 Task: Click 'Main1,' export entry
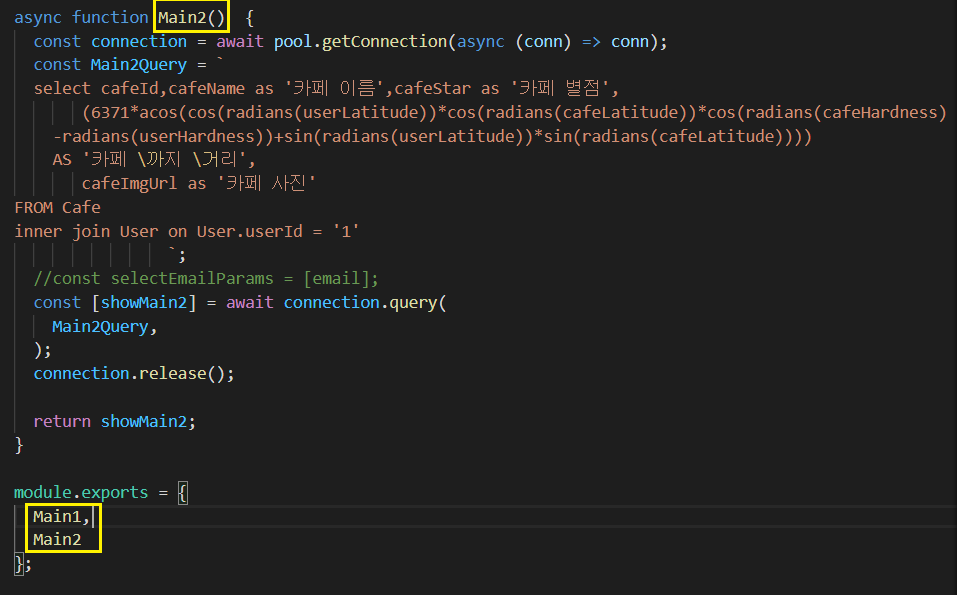tap(62, 516)
